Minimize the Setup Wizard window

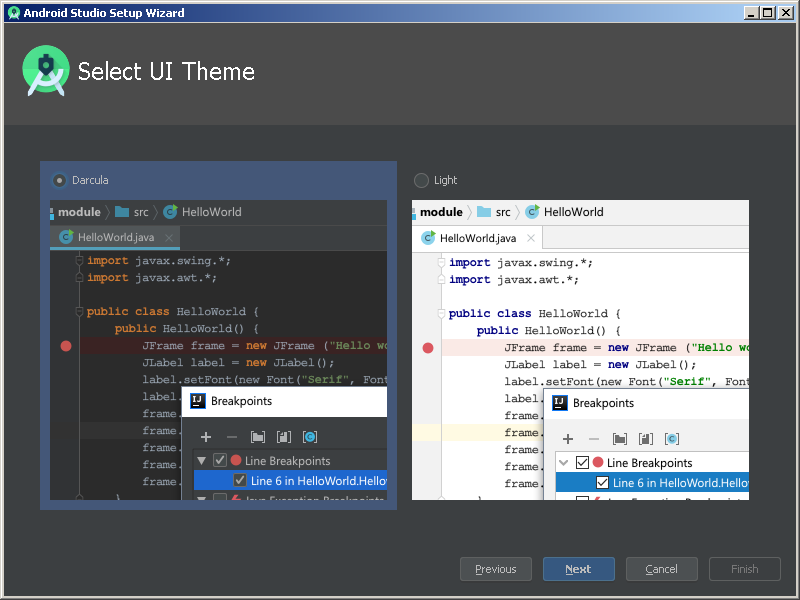click(751, 13)
